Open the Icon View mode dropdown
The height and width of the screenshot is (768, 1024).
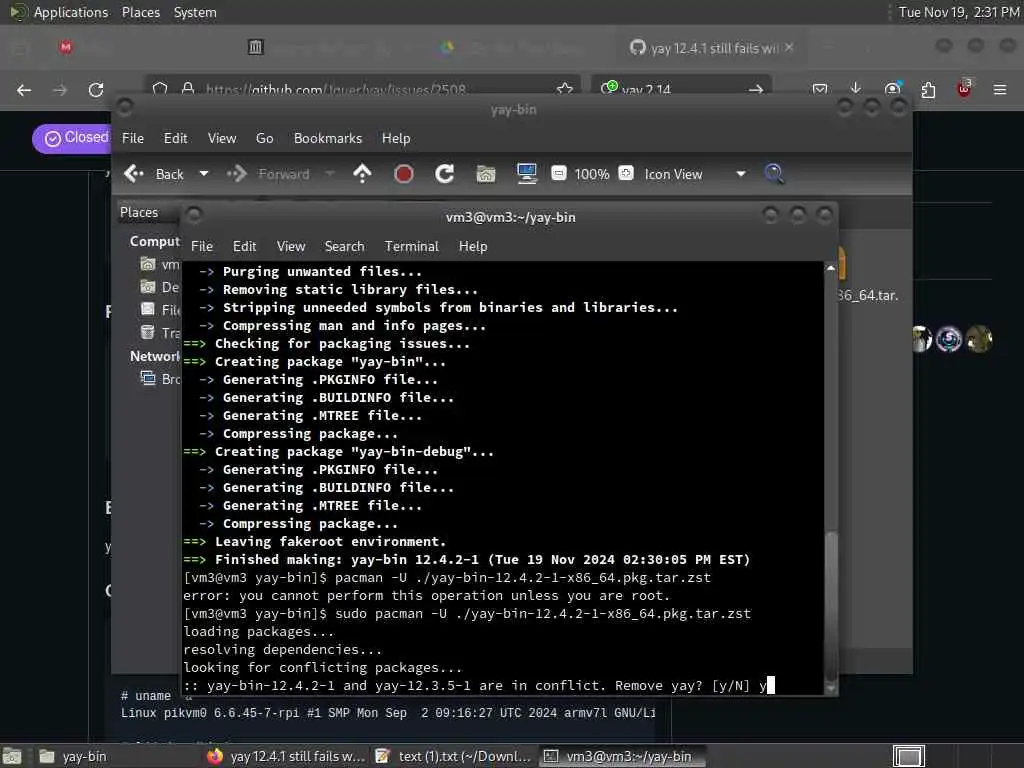[695, 174]
